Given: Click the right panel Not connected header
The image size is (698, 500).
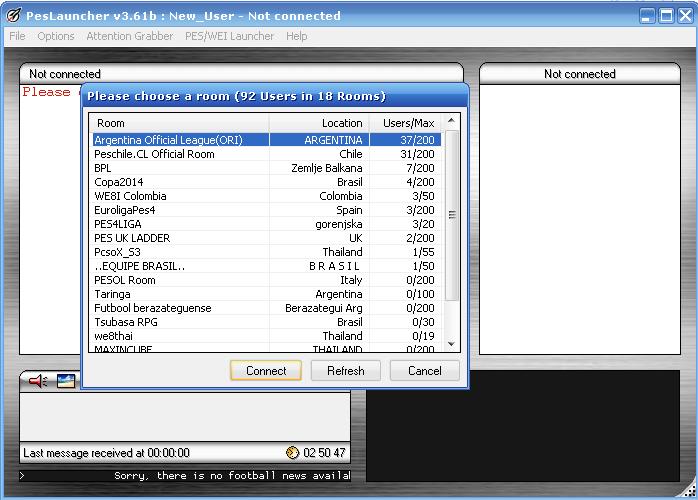Looking at the screenshot, I should pos(580,74).
